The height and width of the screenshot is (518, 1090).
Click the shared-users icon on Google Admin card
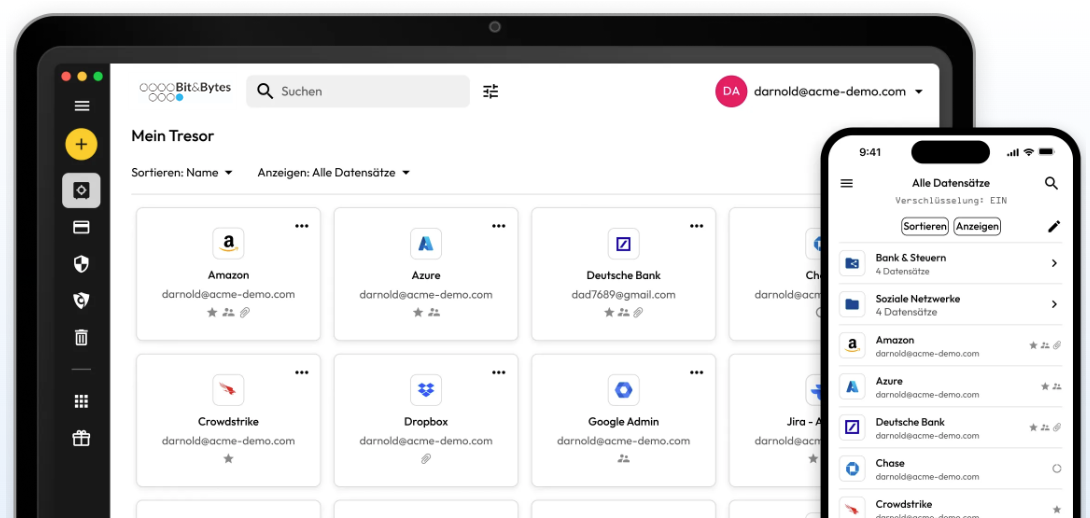coord(624,459)
